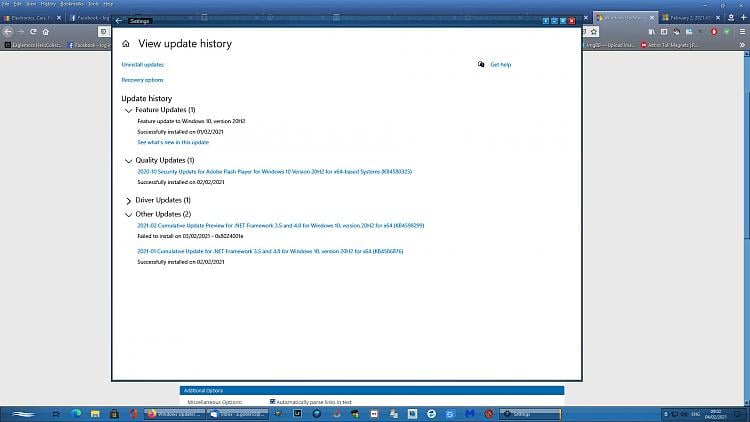Click the Get help speech-bubble icon
750x422 pixels.
[x=481, y=64]
